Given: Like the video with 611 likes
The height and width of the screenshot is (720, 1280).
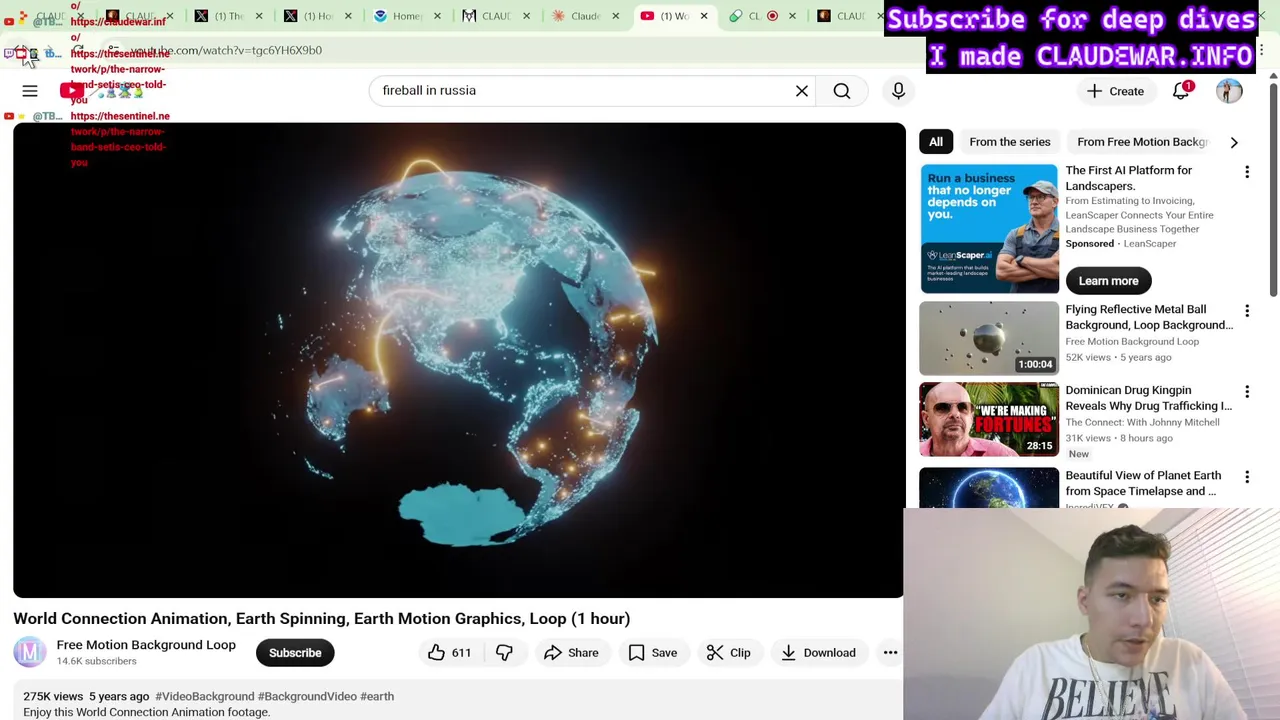Looking at the screenshot, I should [x=449, y=653].
